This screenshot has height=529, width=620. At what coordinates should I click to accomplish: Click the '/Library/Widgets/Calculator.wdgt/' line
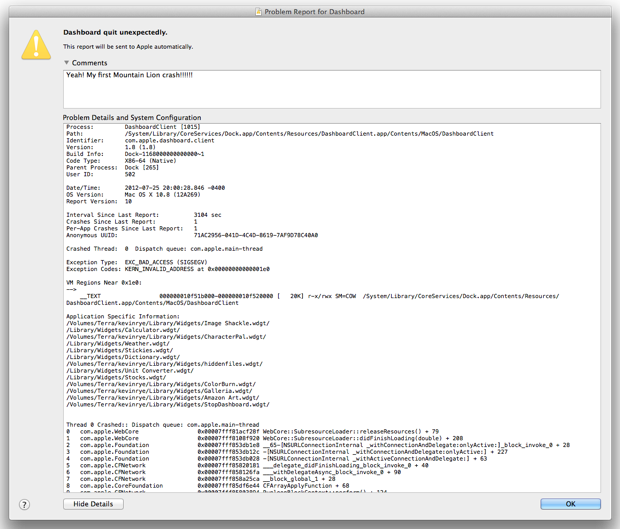pos(123,330)
